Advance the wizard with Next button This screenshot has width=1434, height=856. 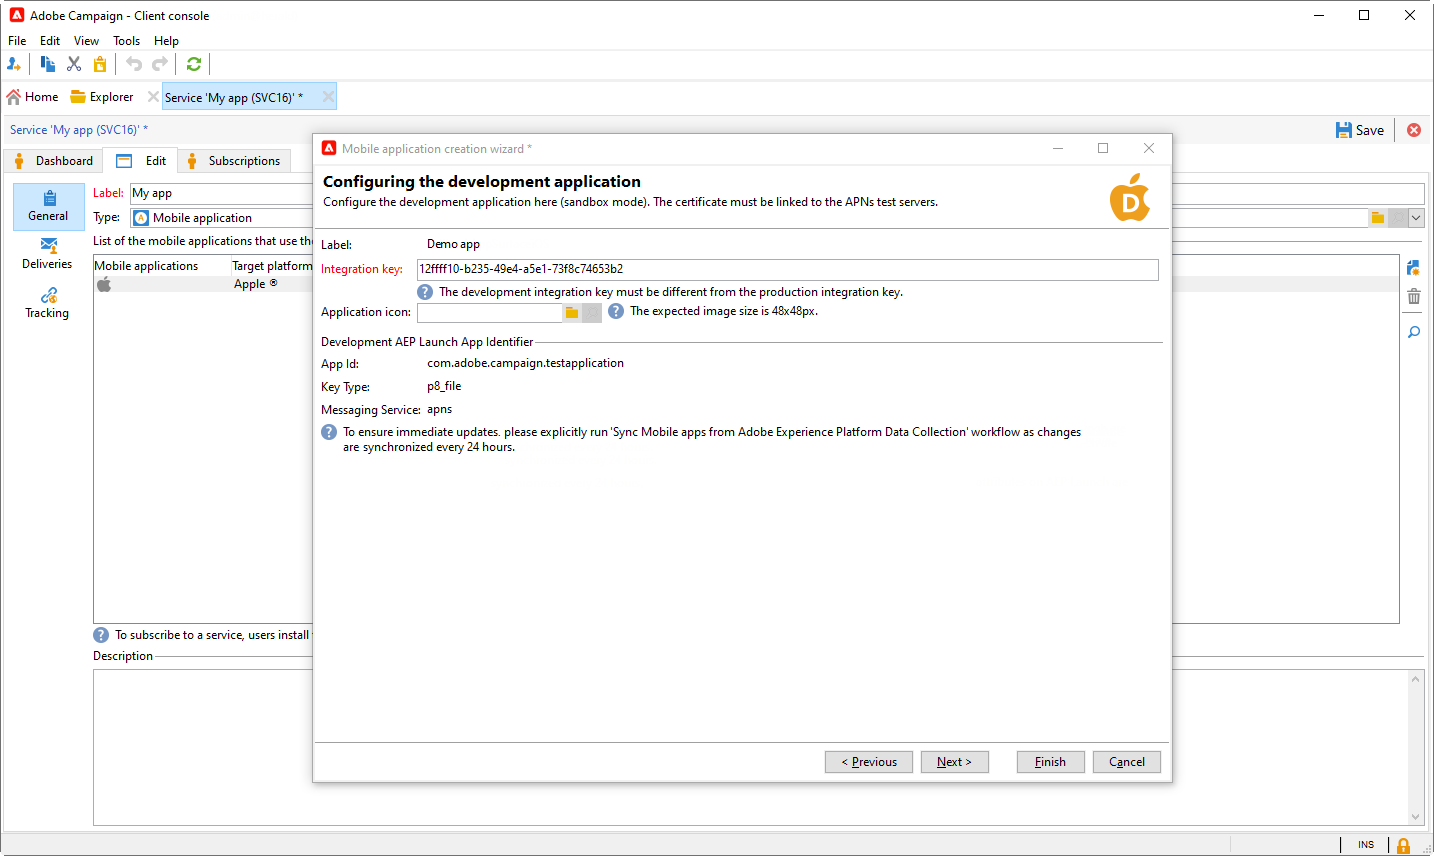[x=954, y=762]
